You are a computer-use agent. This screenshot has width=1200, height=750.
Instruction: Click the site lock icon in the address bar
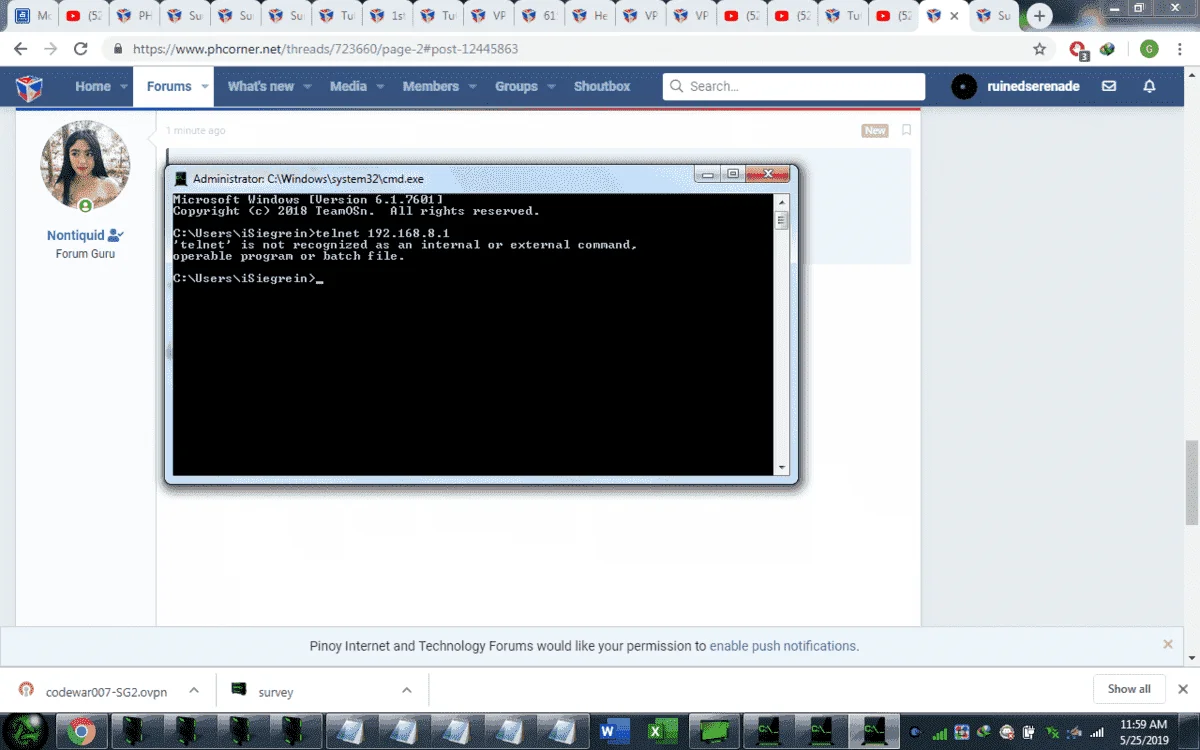coord(117,49)
